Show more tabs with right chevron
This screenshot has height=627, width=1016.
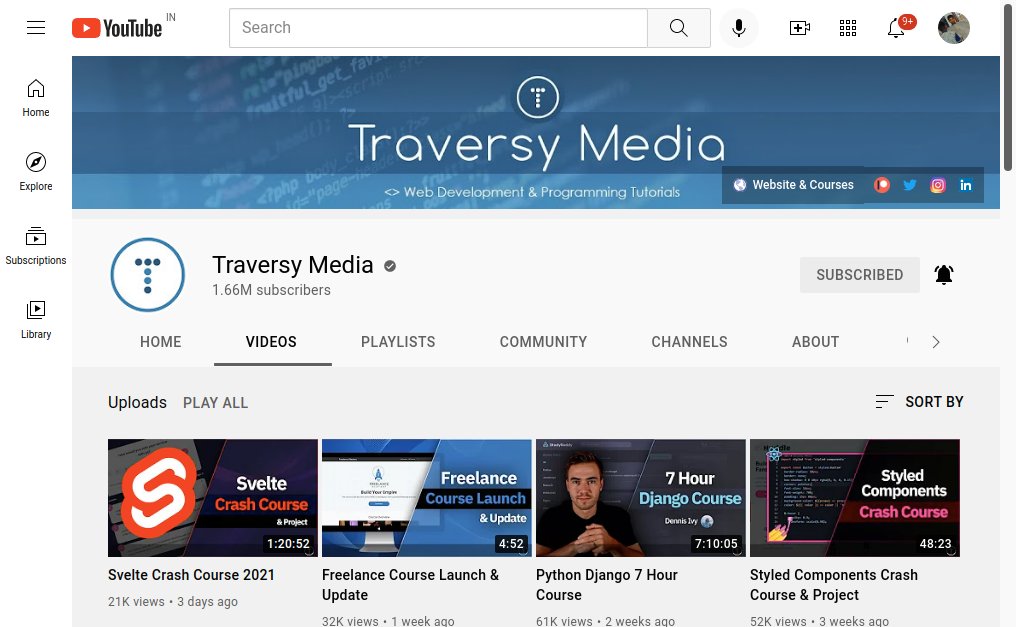tap(936, 342)
